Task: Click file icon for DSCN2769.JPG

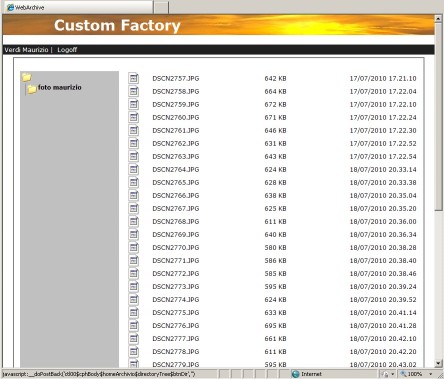Action: click(134, 234)
